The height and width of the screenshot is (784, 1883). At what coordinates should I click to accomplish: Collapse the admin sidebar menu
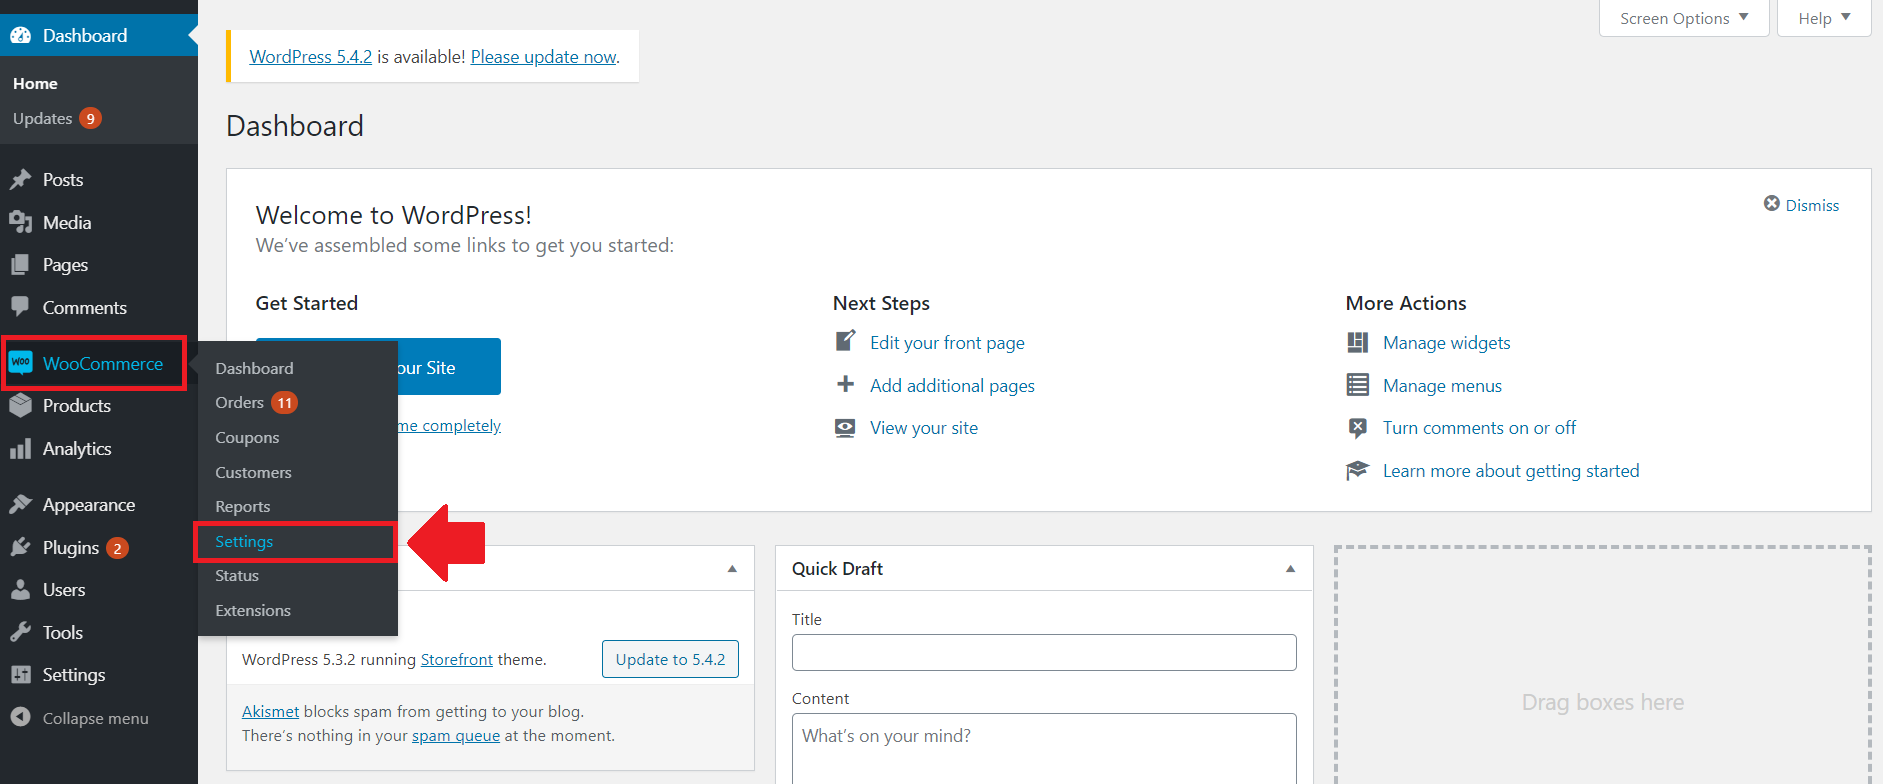coord(80,718)
